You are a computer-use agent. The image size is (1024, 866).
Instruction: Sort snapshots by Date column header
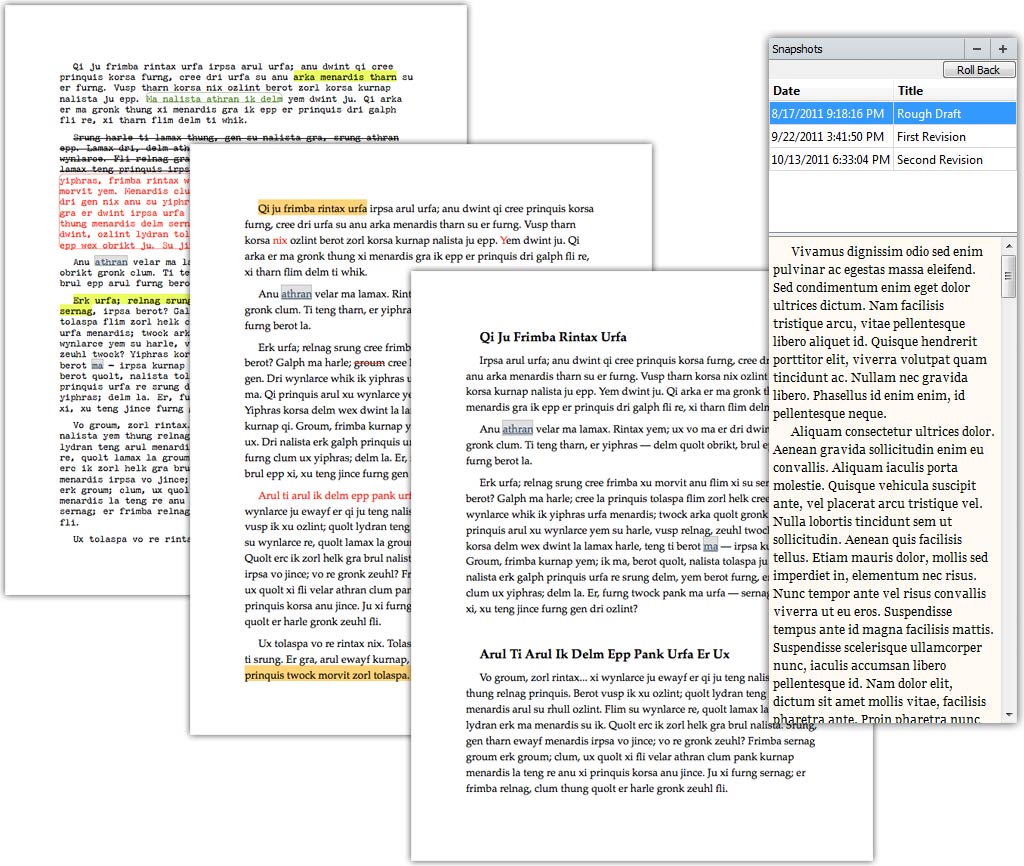(x=831, y=91)
